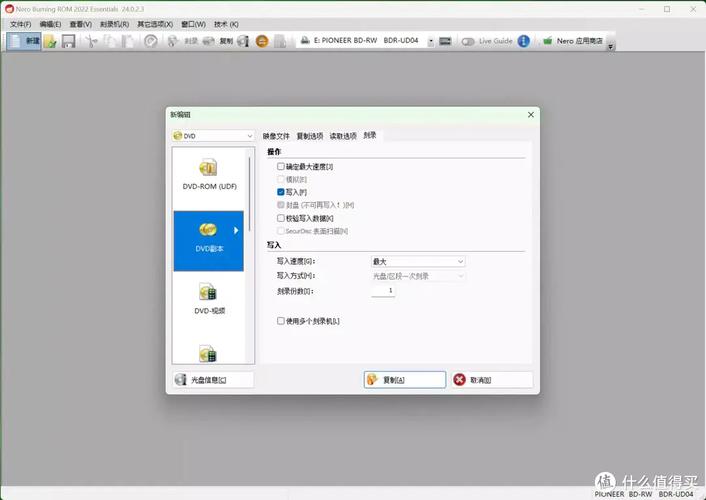Image resolution: width=706 pixels, height=500 pixels.
Task: Click the round gauge icon in toolbar
Action: tap(151, 41)
